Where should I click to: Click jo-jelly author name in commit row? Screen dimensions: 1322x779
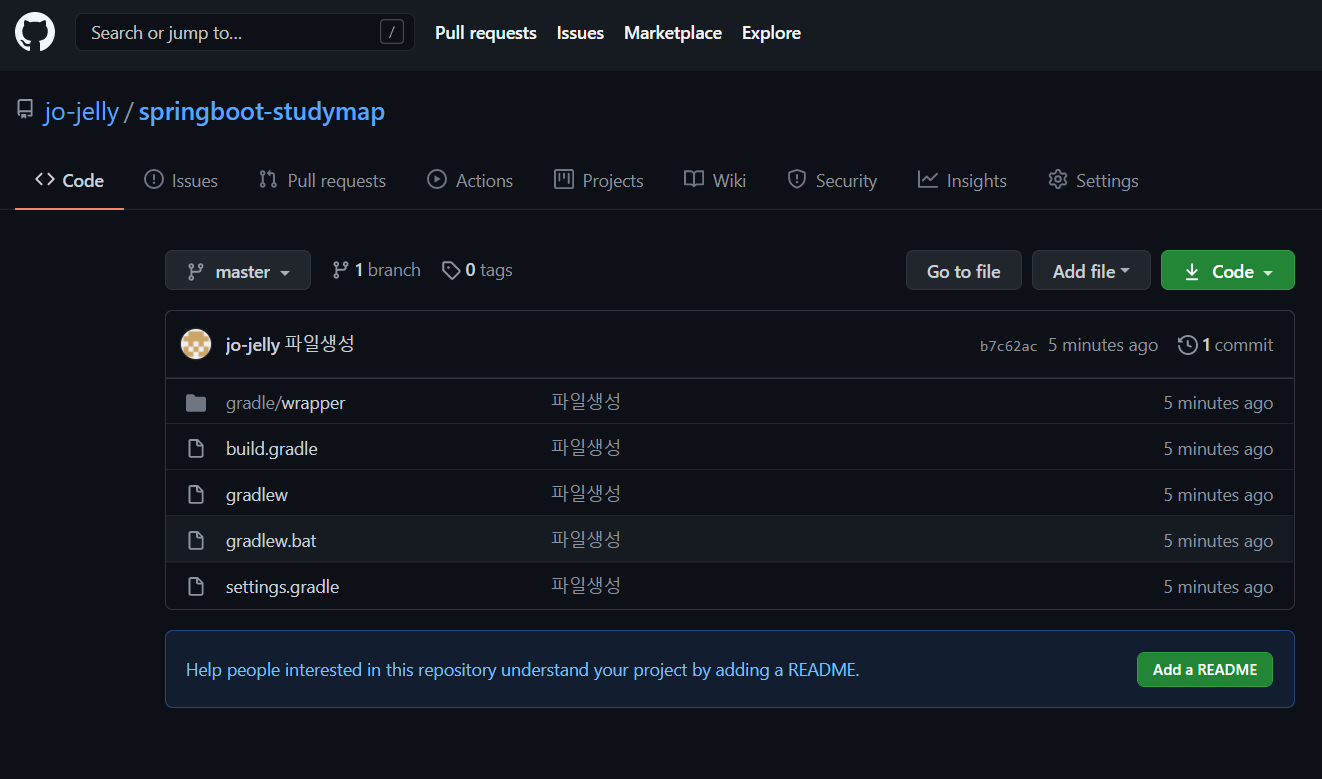pyautogui.click(x=253, y=345)
